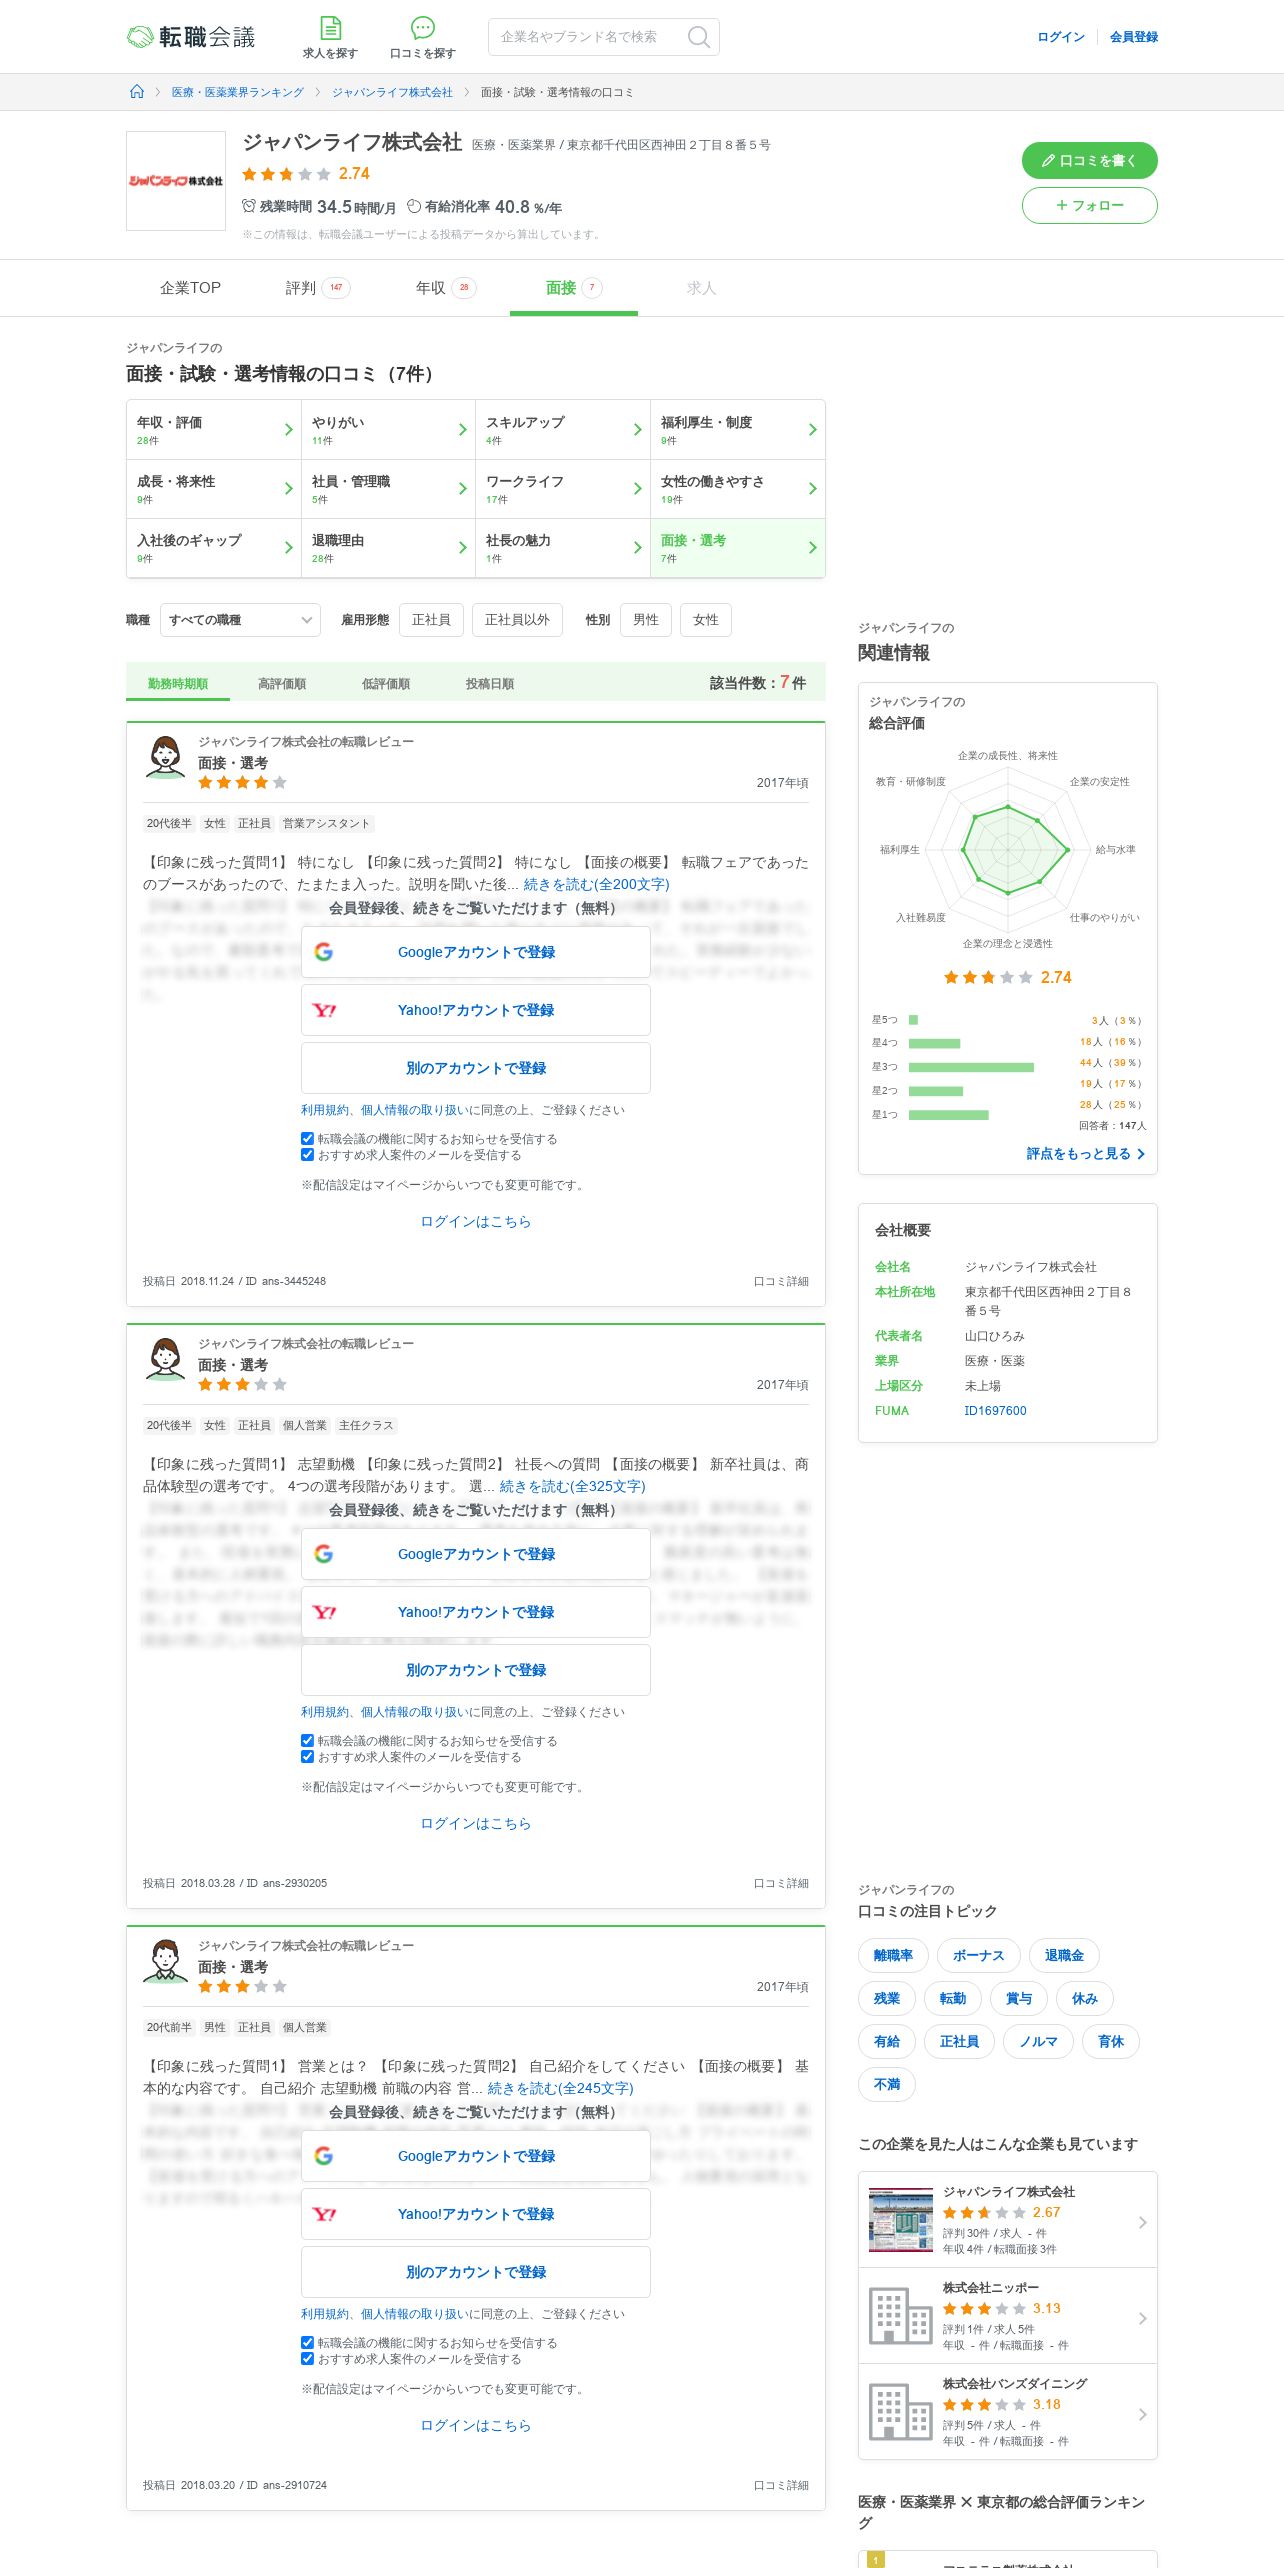Expand 年収・評価 category
Image resolution: width=1284 pixels, height=2568 pixels.
214,430
